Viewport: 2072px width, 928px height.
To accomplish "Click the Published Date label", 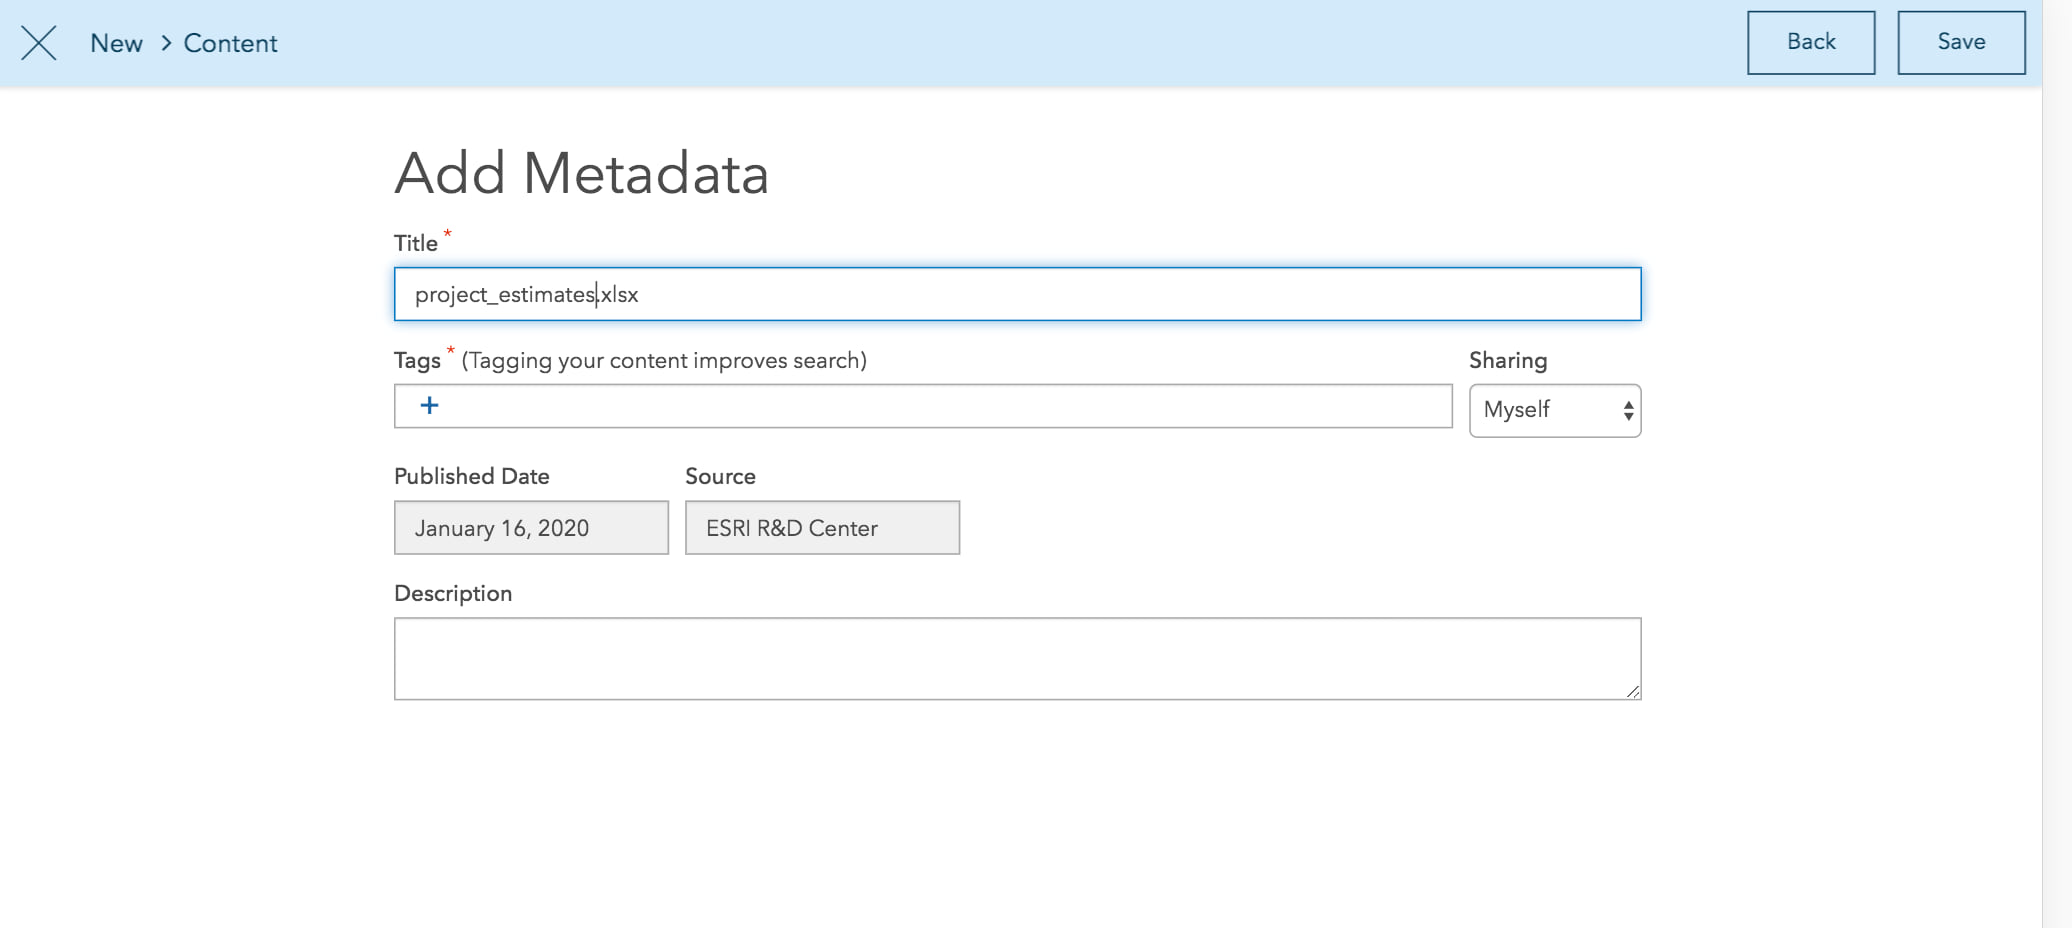I will [x=472, y=476].
